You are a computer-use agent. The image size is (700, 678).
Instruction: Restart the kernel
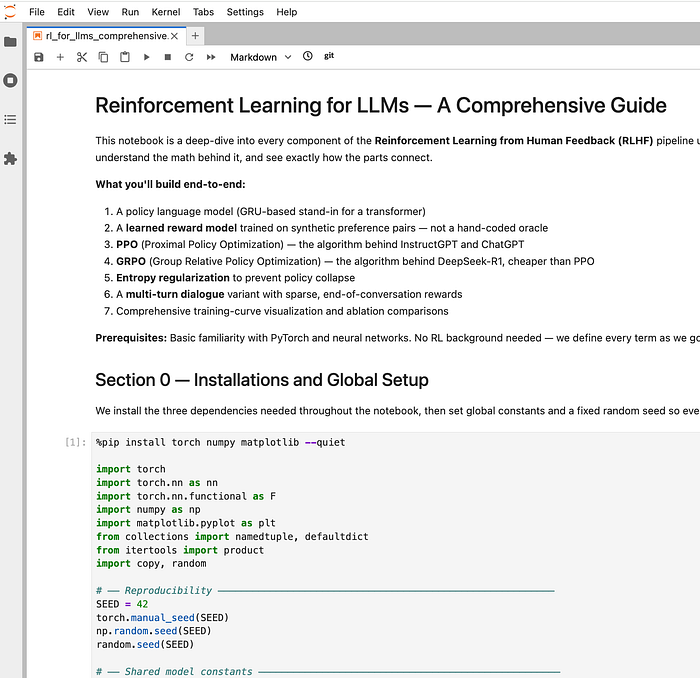(189, 57)
